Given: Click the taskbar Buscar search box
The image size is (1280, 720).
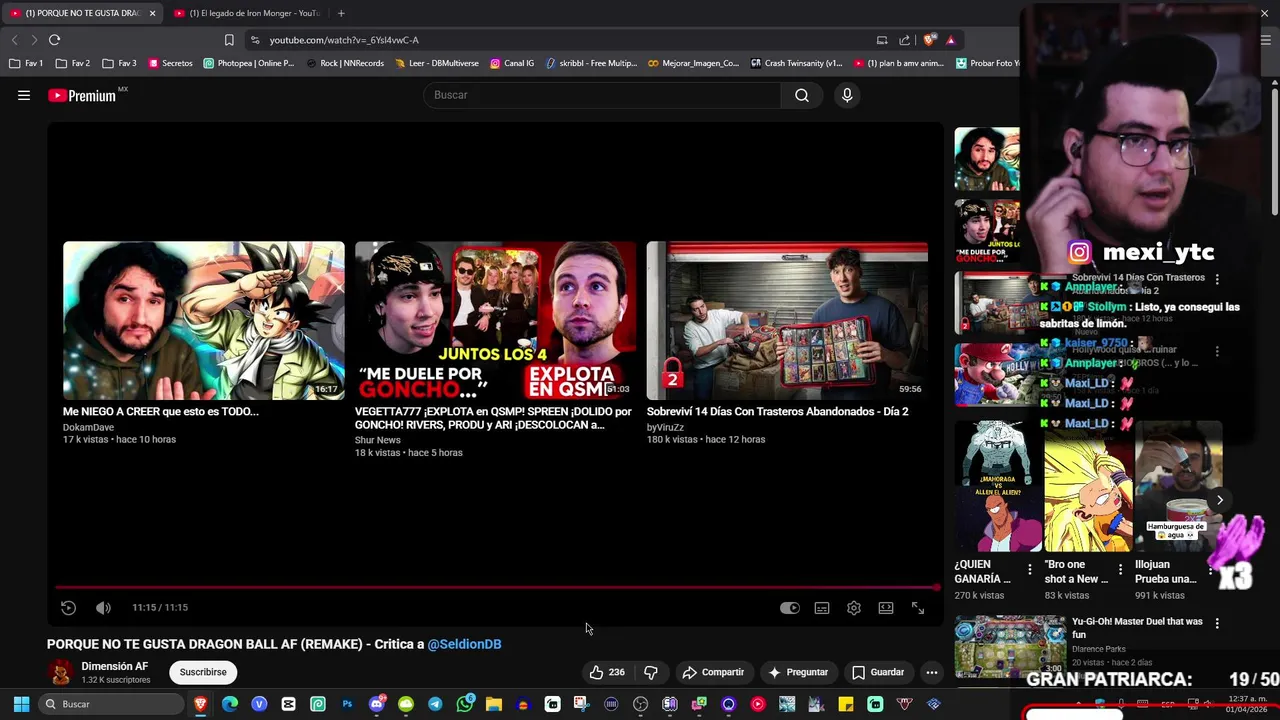Looking at the screenshot, I should pos(111,704).
